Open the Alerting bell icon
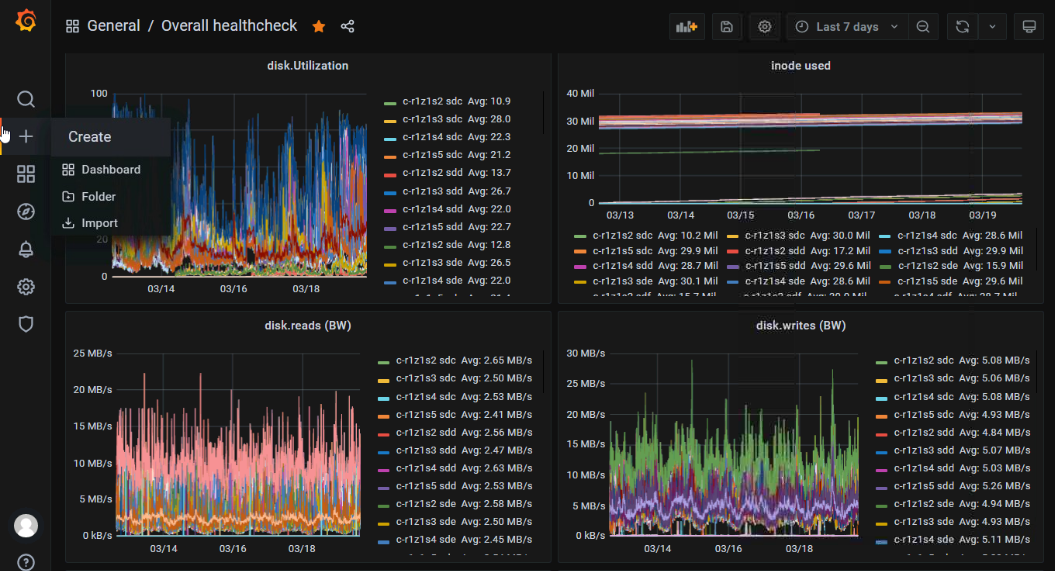This screenshot has width=1055, height=571. click(x=26, y=250)
